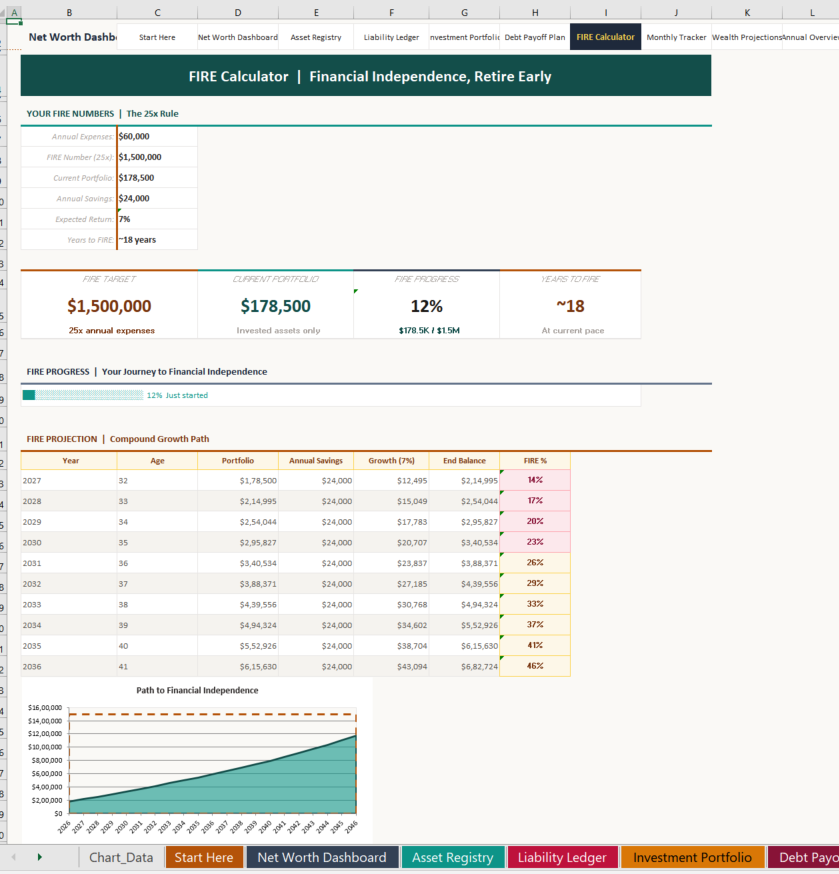839x874 pixels.
Task: Open Liability Ledger navigation link
Action: (x=391, y=37)
